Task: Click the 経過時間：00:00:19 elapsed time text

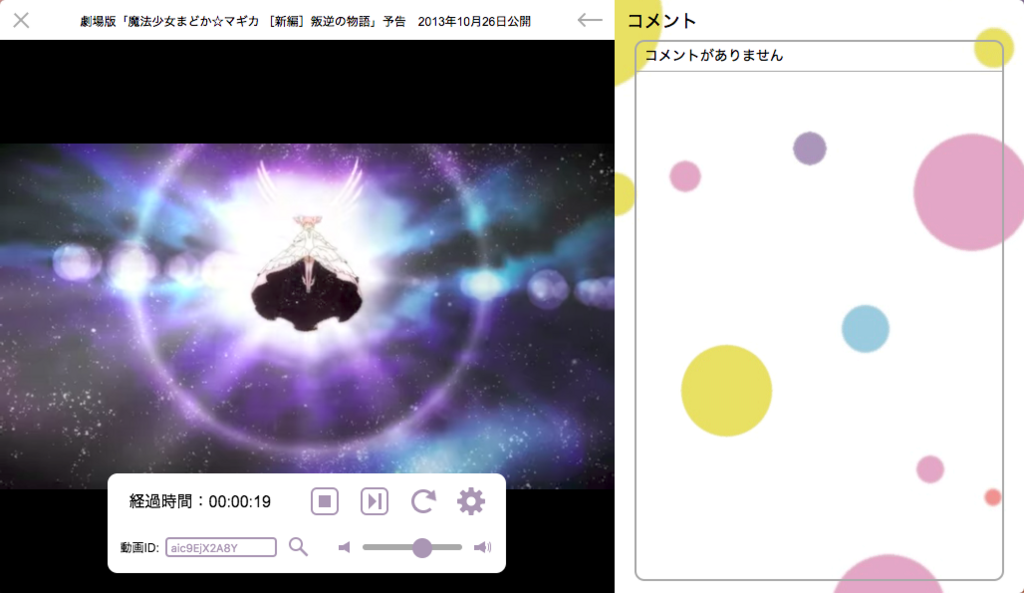Action: pyautogui.click(x=200, y=502)
